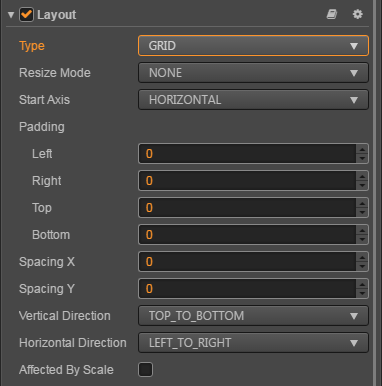Increase Padding Right with up arrow
This screenshot has height=386, width=382.
click(x=362, y=176)
